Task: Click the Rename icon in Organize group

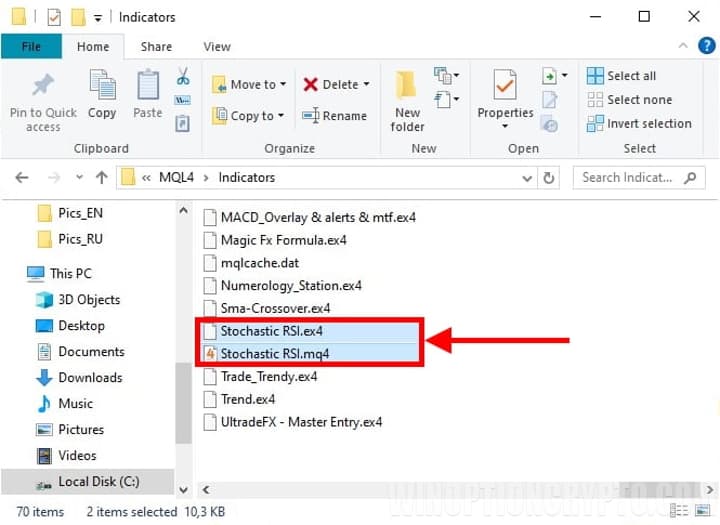Action: [x=311, y=116]
